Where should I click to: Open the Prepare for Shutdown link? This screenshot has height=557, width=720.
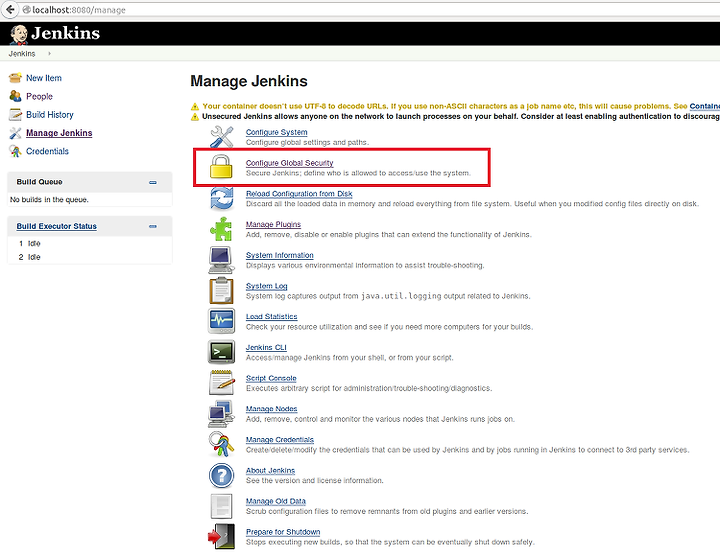click(x=283, y=532)
